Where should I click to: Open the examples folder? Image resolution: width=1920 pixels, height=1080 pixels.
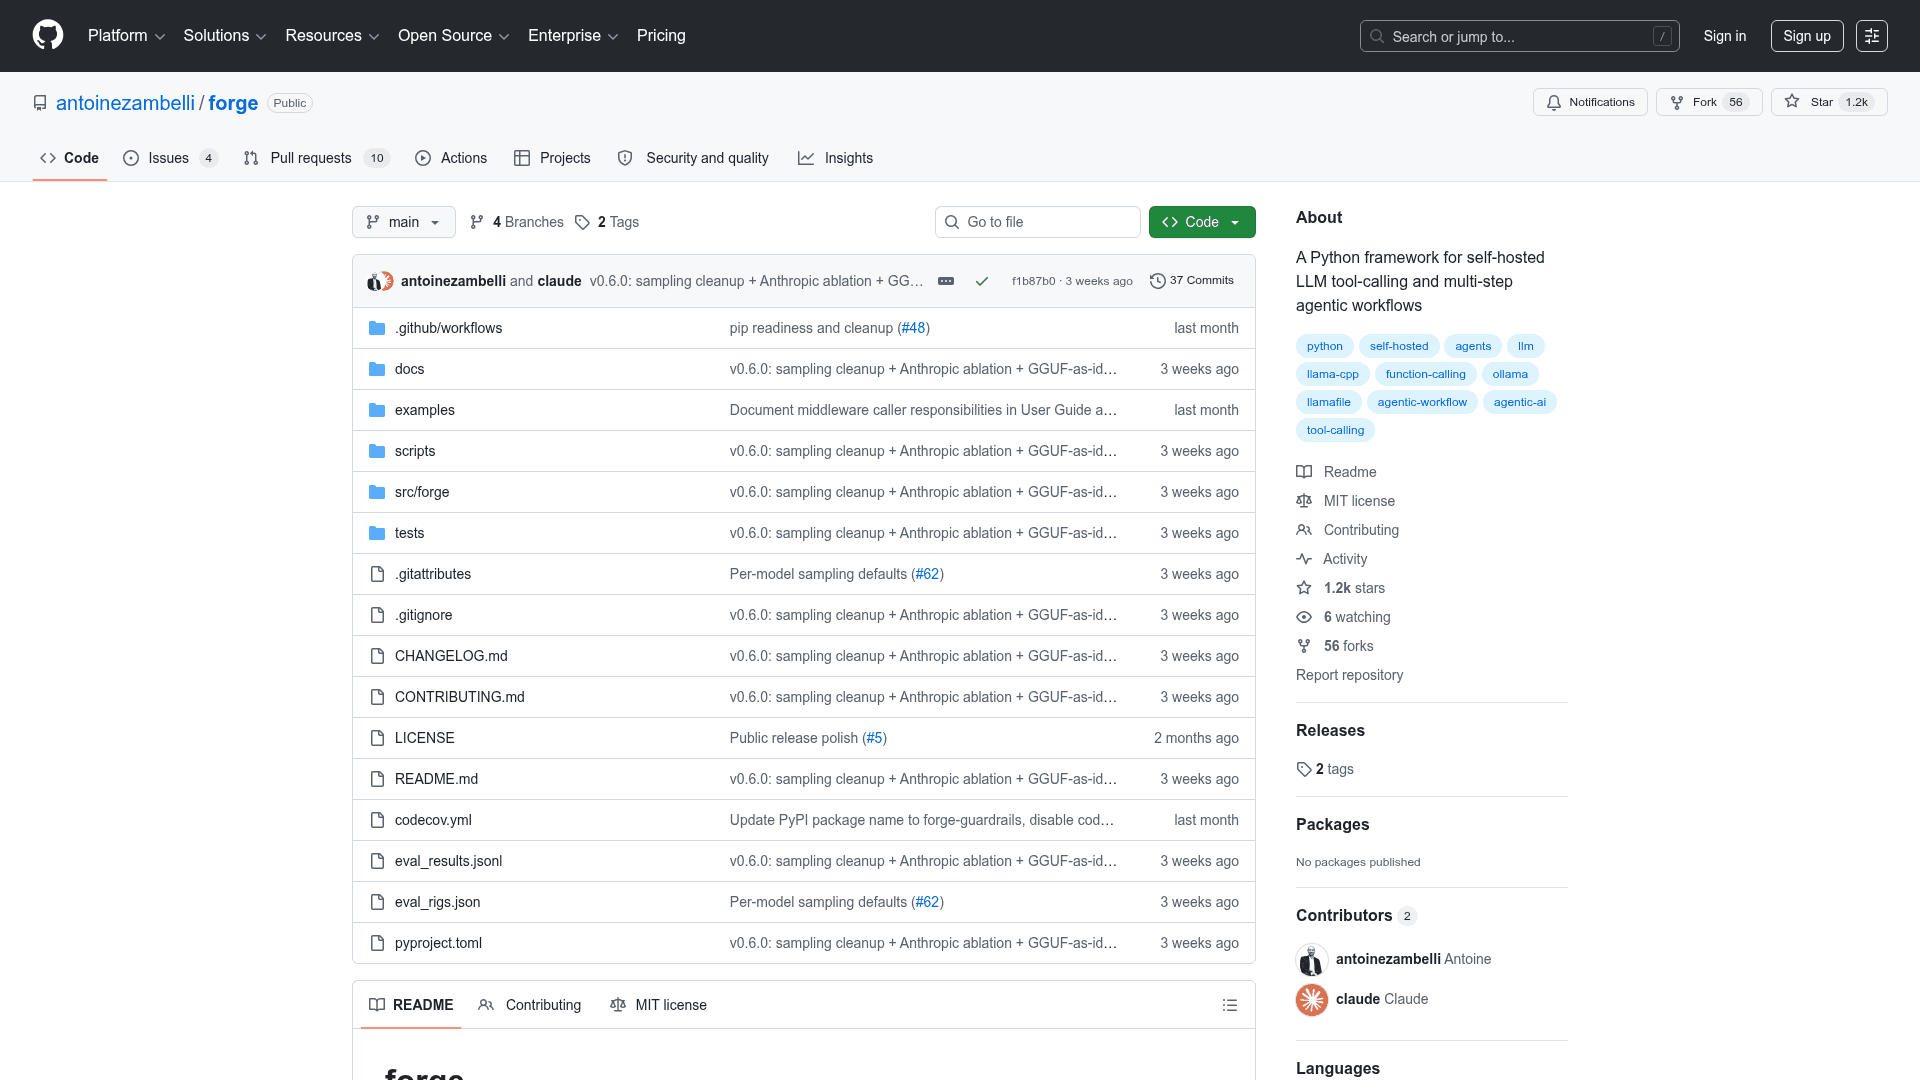coord(424,410)
